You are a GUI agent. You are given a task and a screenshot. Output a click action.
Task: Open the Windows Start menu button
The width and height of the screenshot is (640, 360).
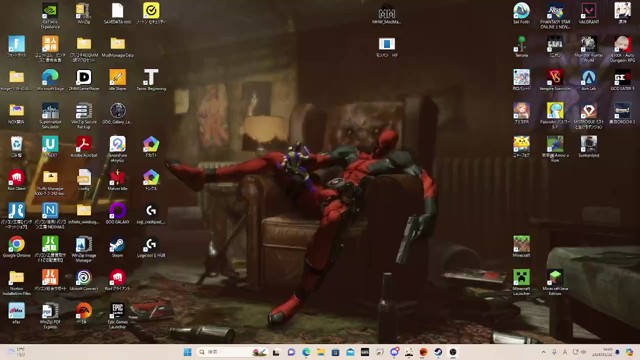click(x=188, y=352)
